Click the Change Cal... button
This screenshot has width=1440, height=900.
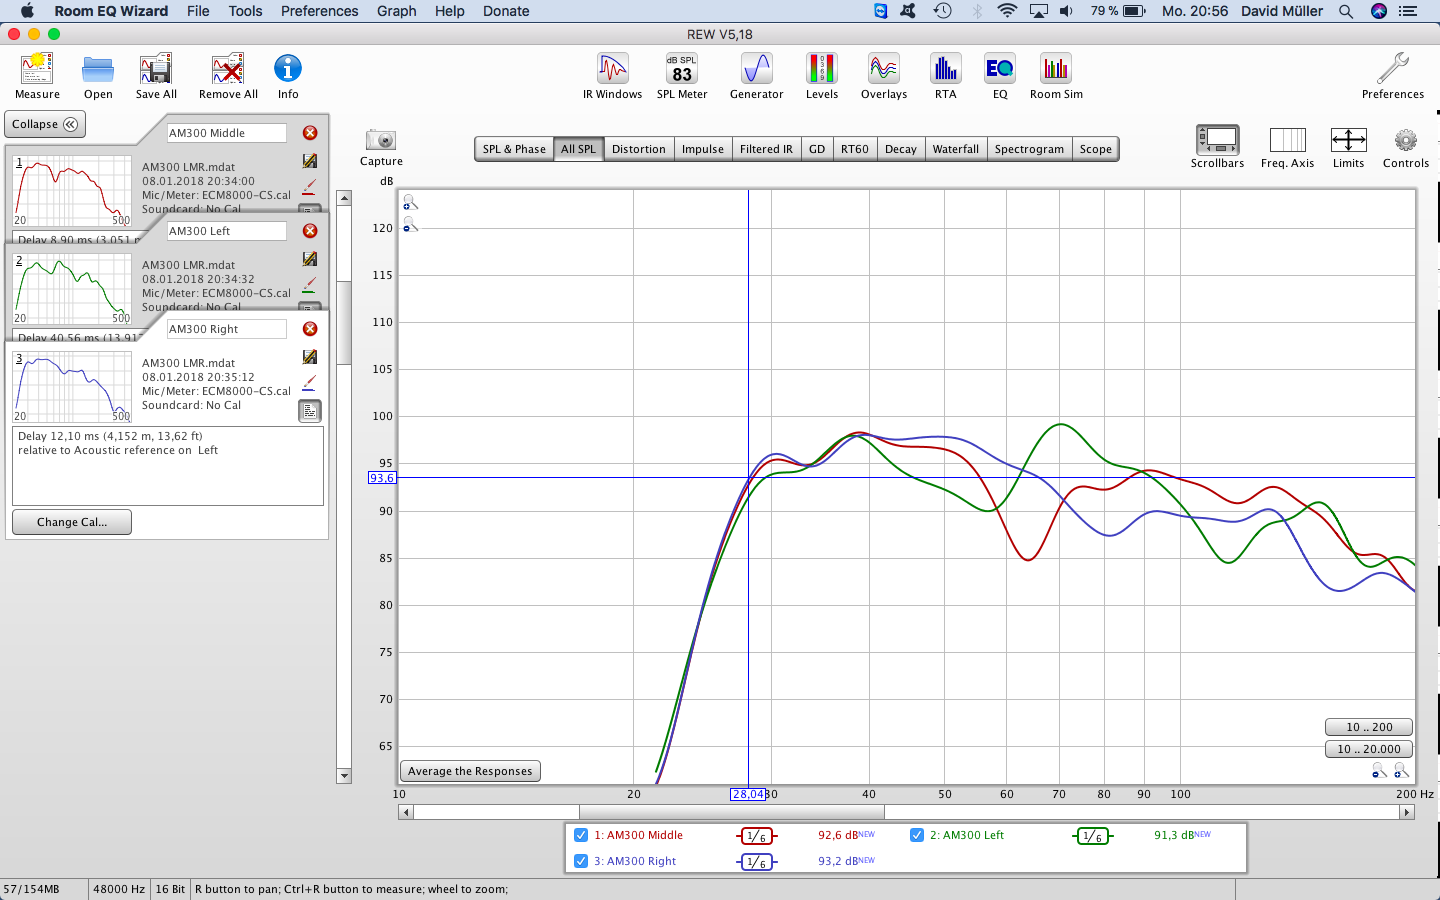coord(72,522)
